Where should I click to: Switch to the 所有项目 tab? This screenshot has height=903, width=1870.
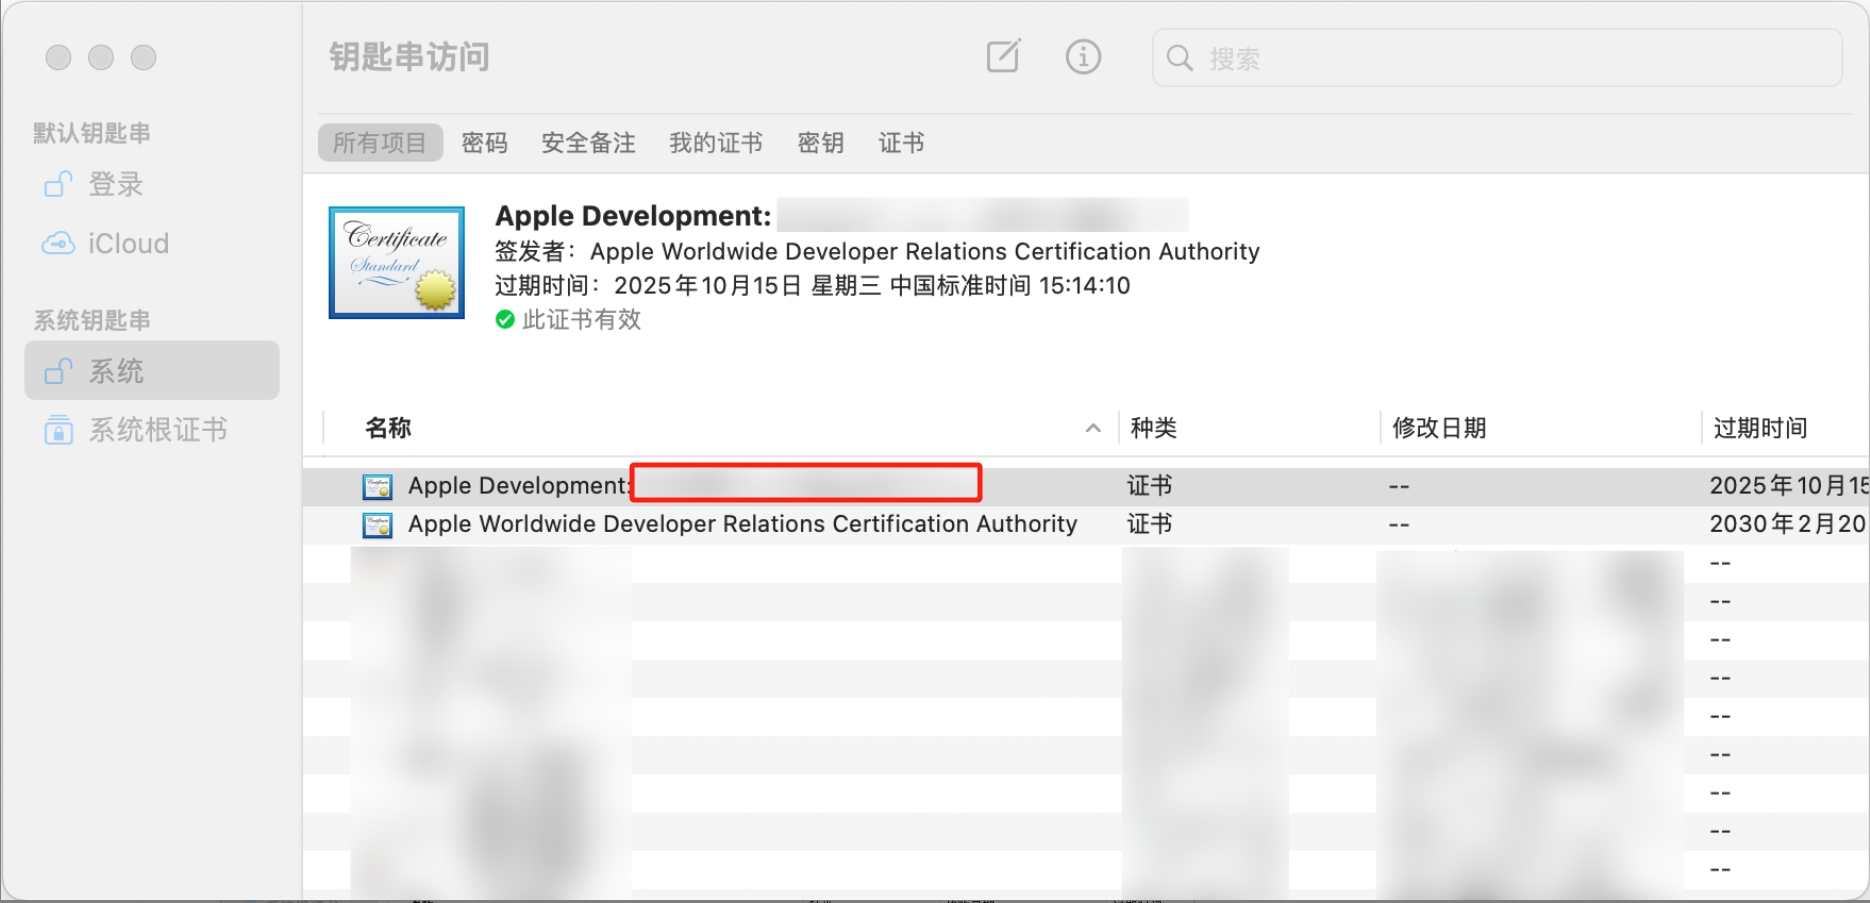coord(380,143)
